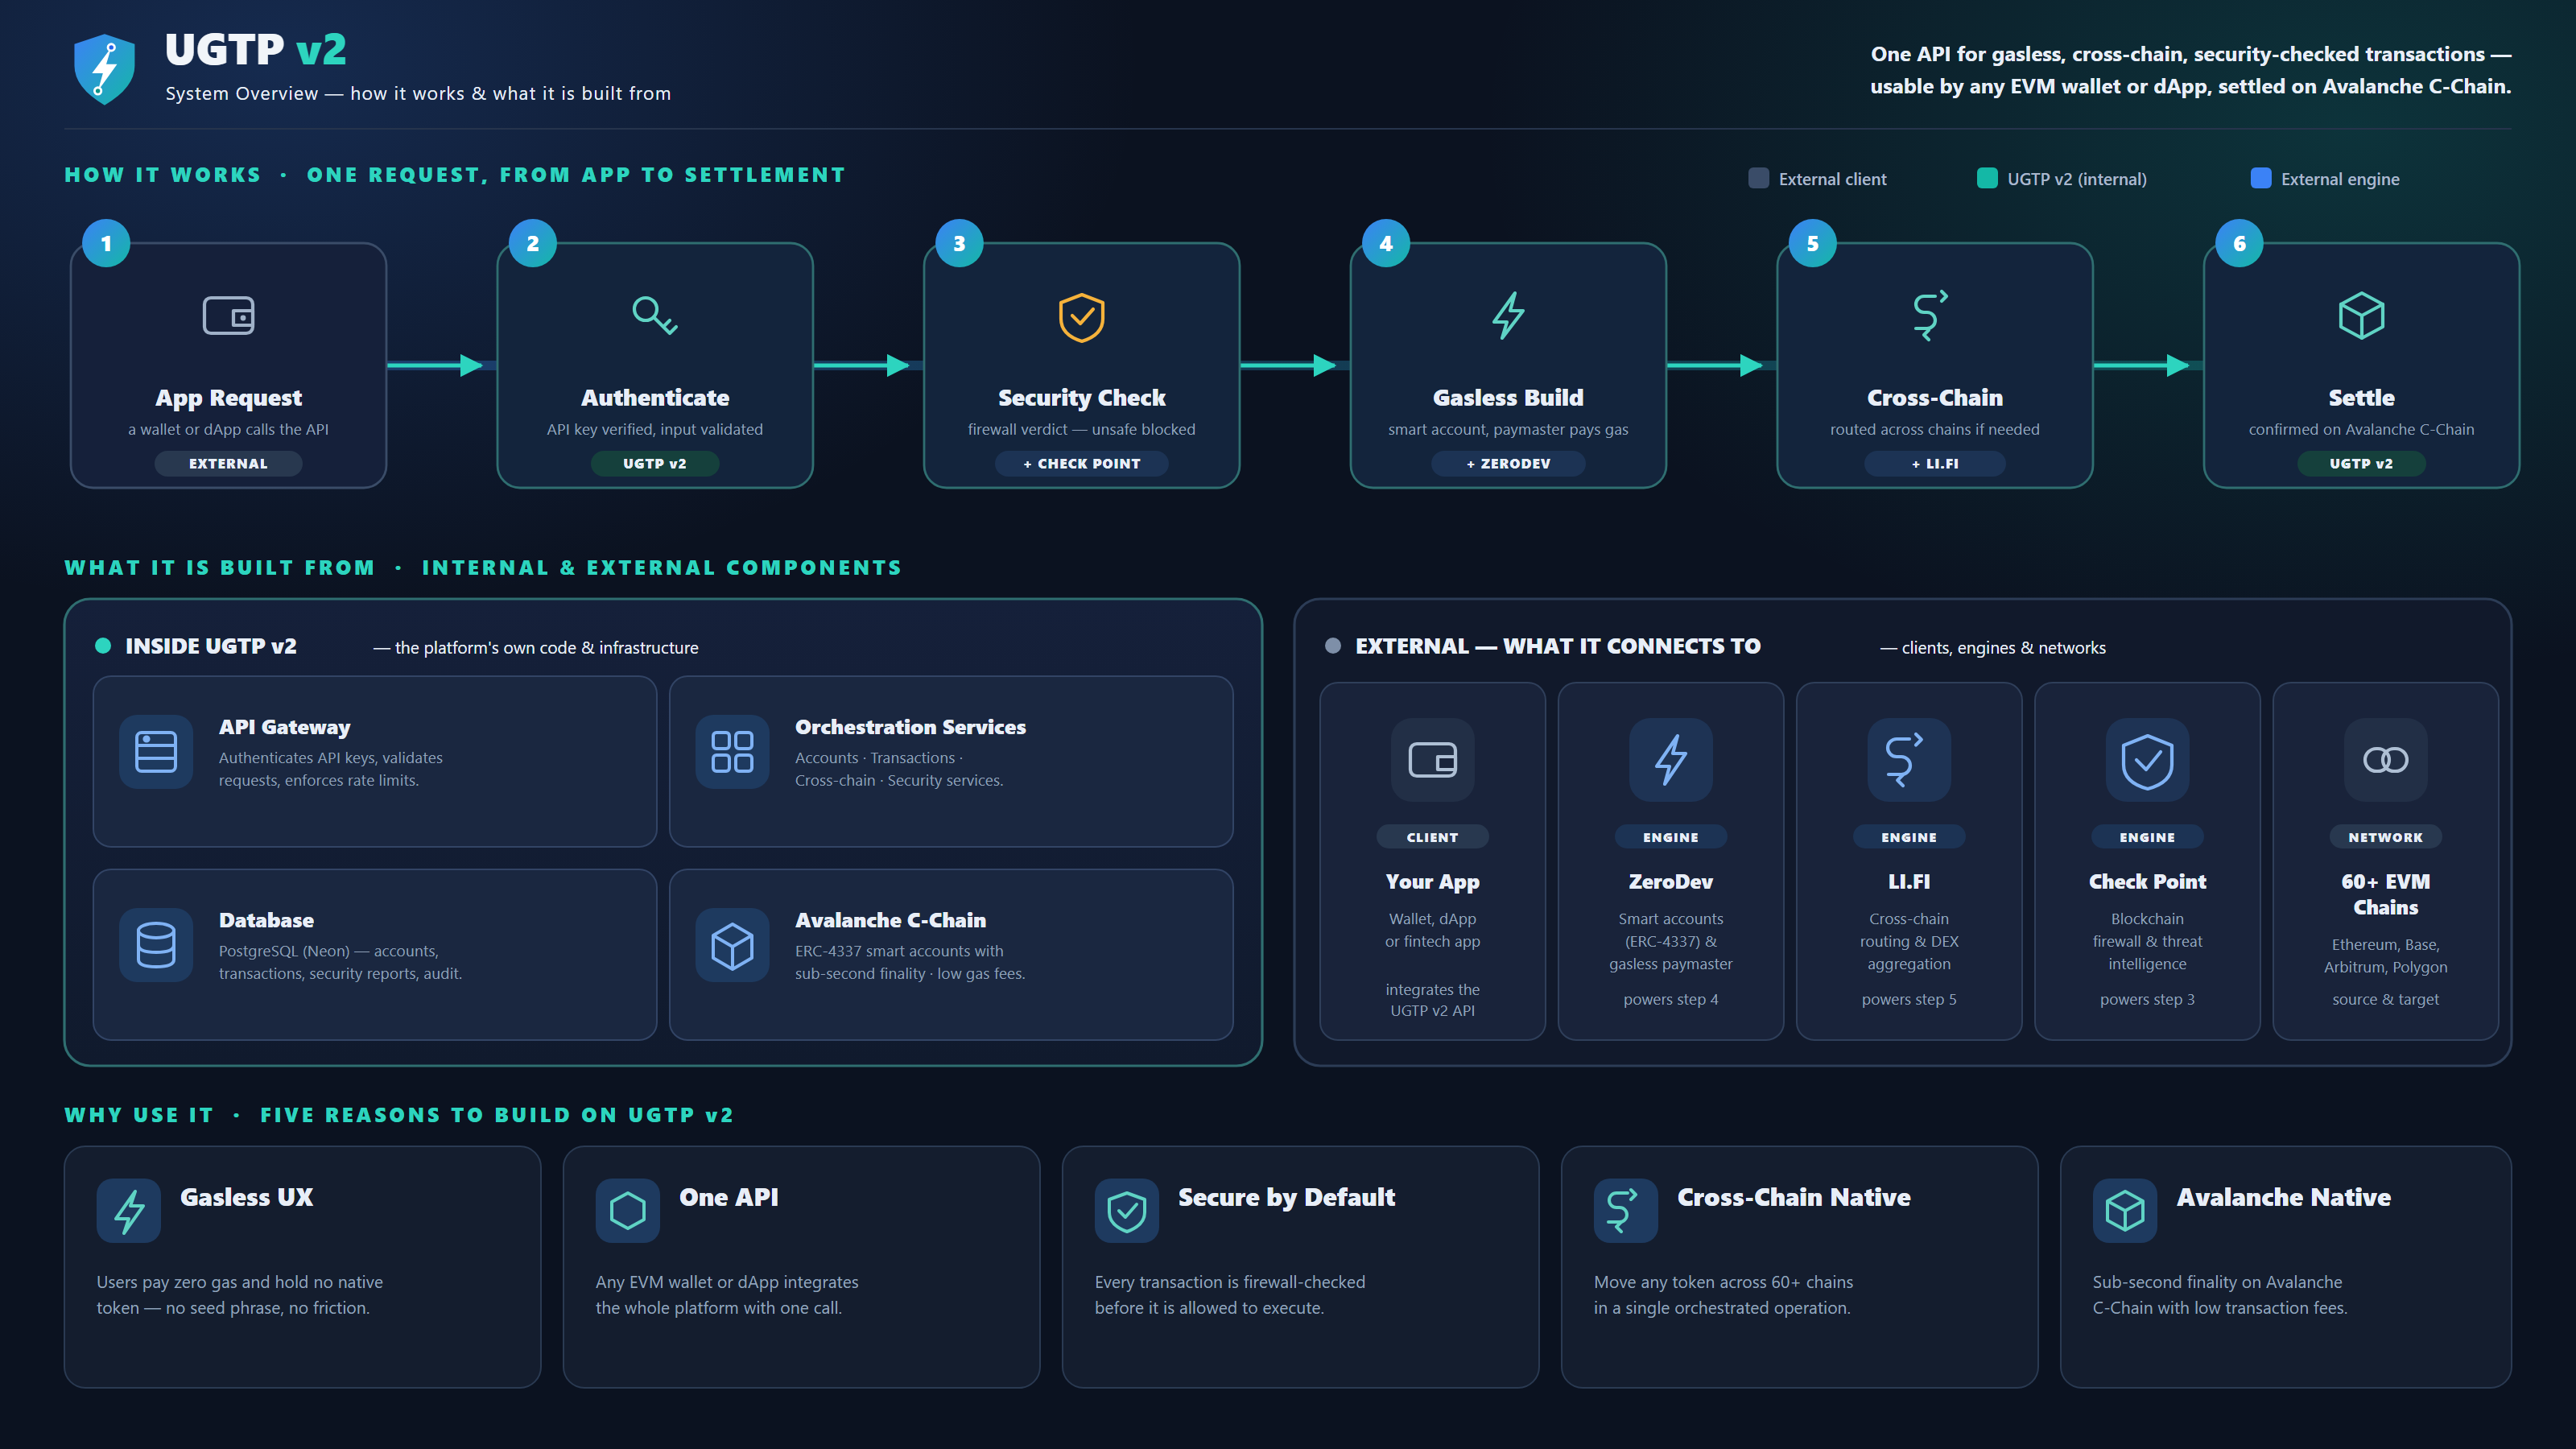The image size is (2576, 1449).
Task: Click the CLIENT tag above Your App
Action: click(x=1432, y=837)
